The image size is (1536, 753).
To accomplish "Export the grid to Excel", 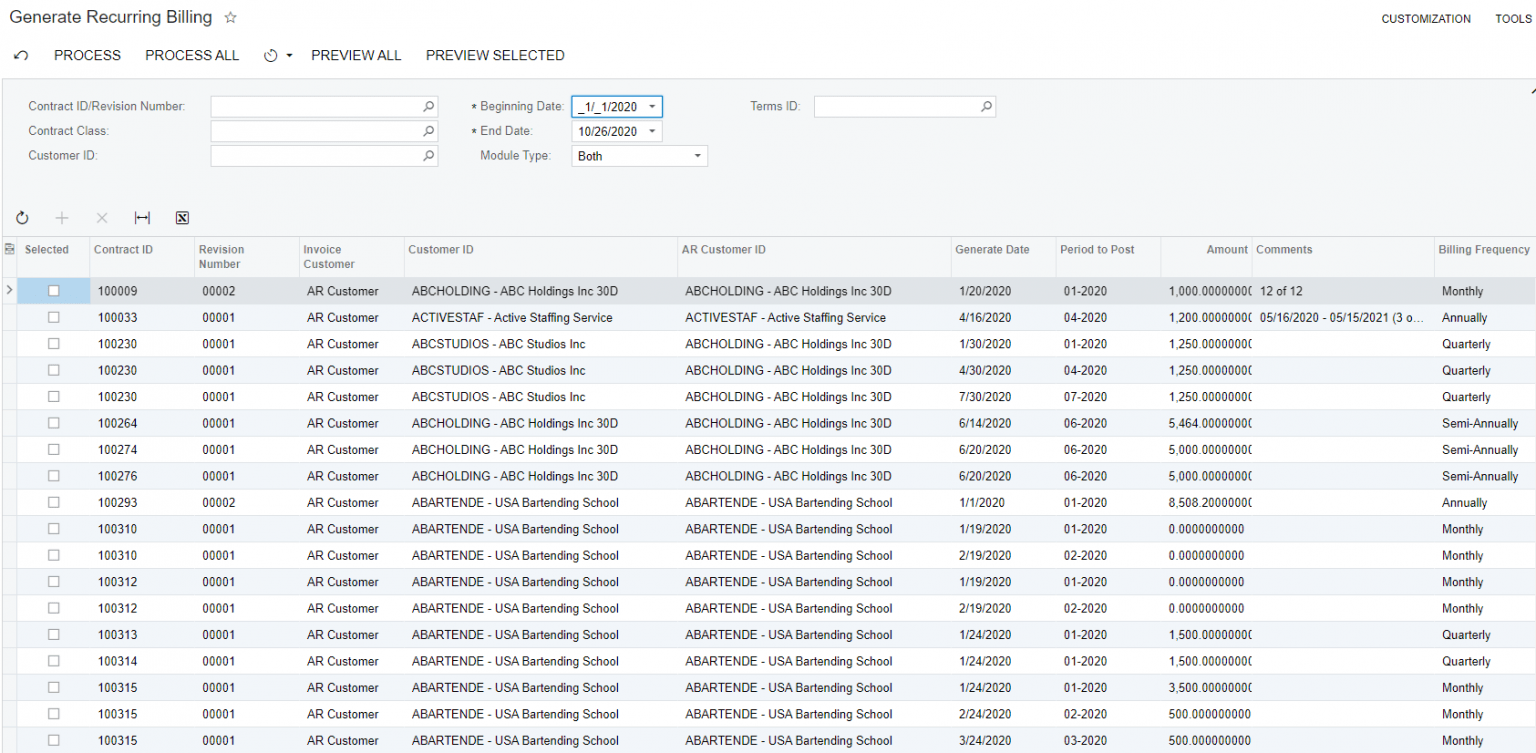I will pyautogui.click(x=182, y=217).
